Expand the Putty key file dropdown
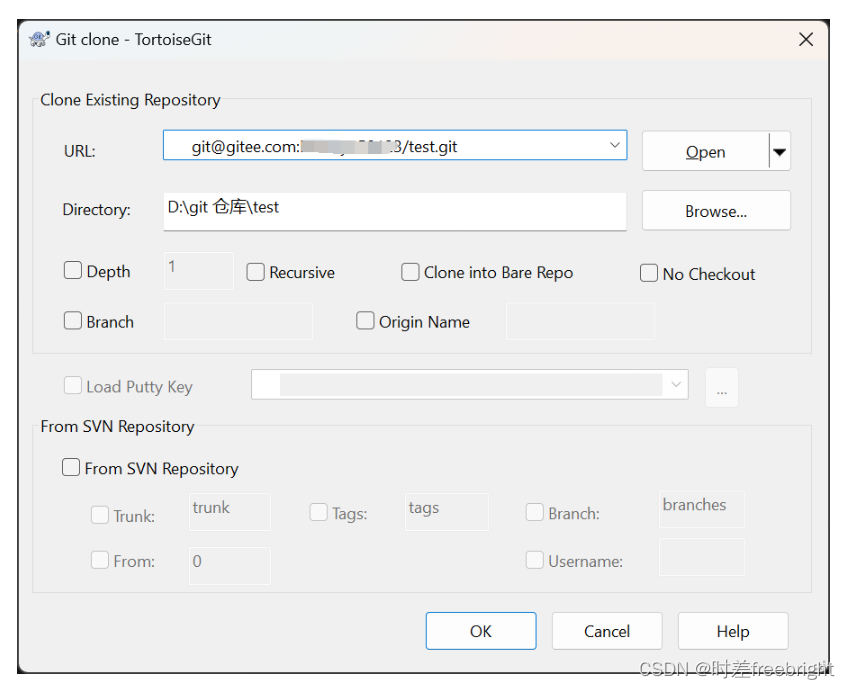This screenshot has width=850, height=689. coord(675,384)
